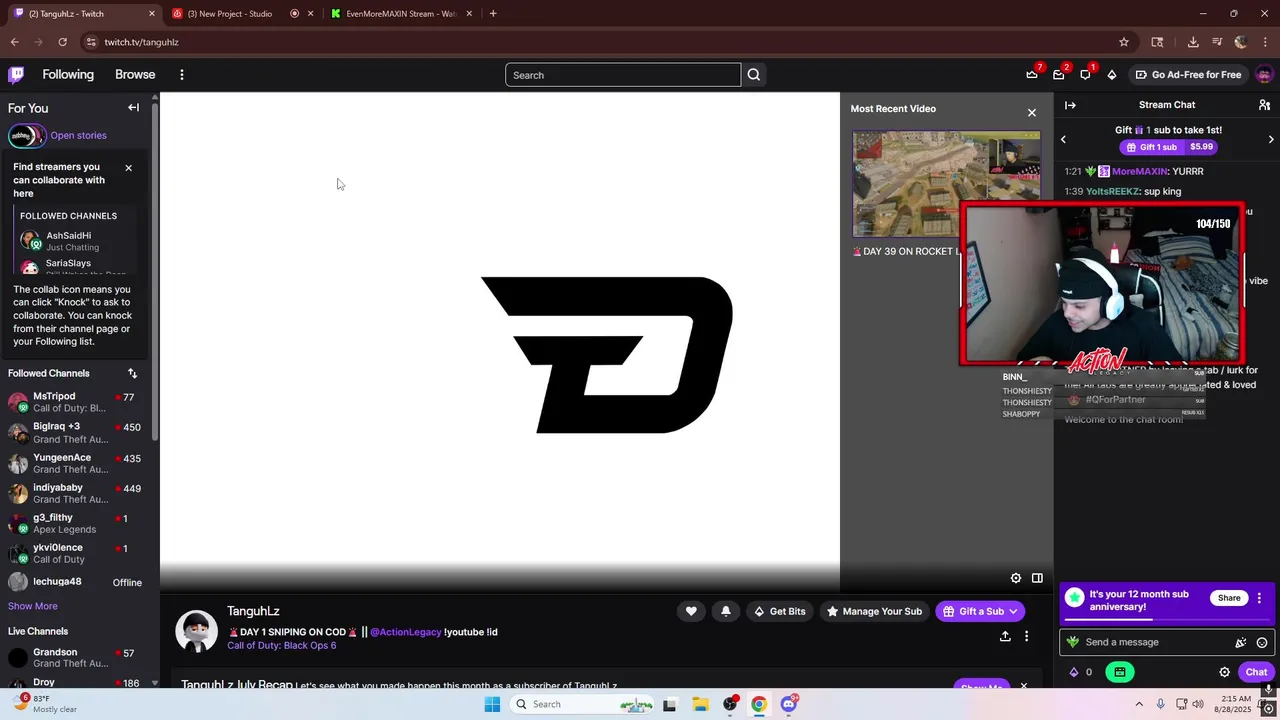Expand followed channels with Show More
This screenshot has height=720, width=1280.
(x=33, y=606)
